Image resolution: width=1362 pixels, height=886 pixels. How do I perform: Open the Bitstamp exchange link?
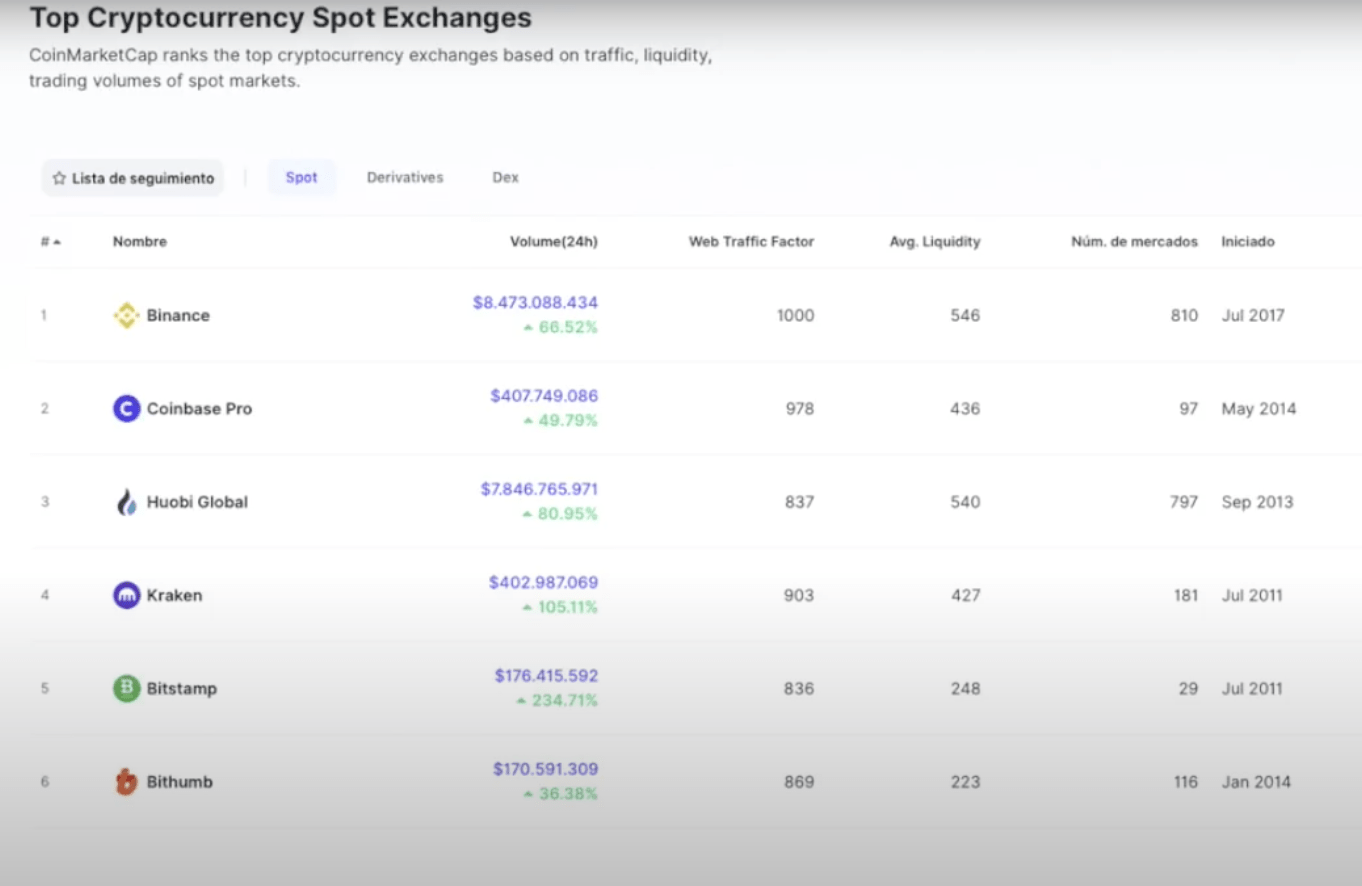182,688
